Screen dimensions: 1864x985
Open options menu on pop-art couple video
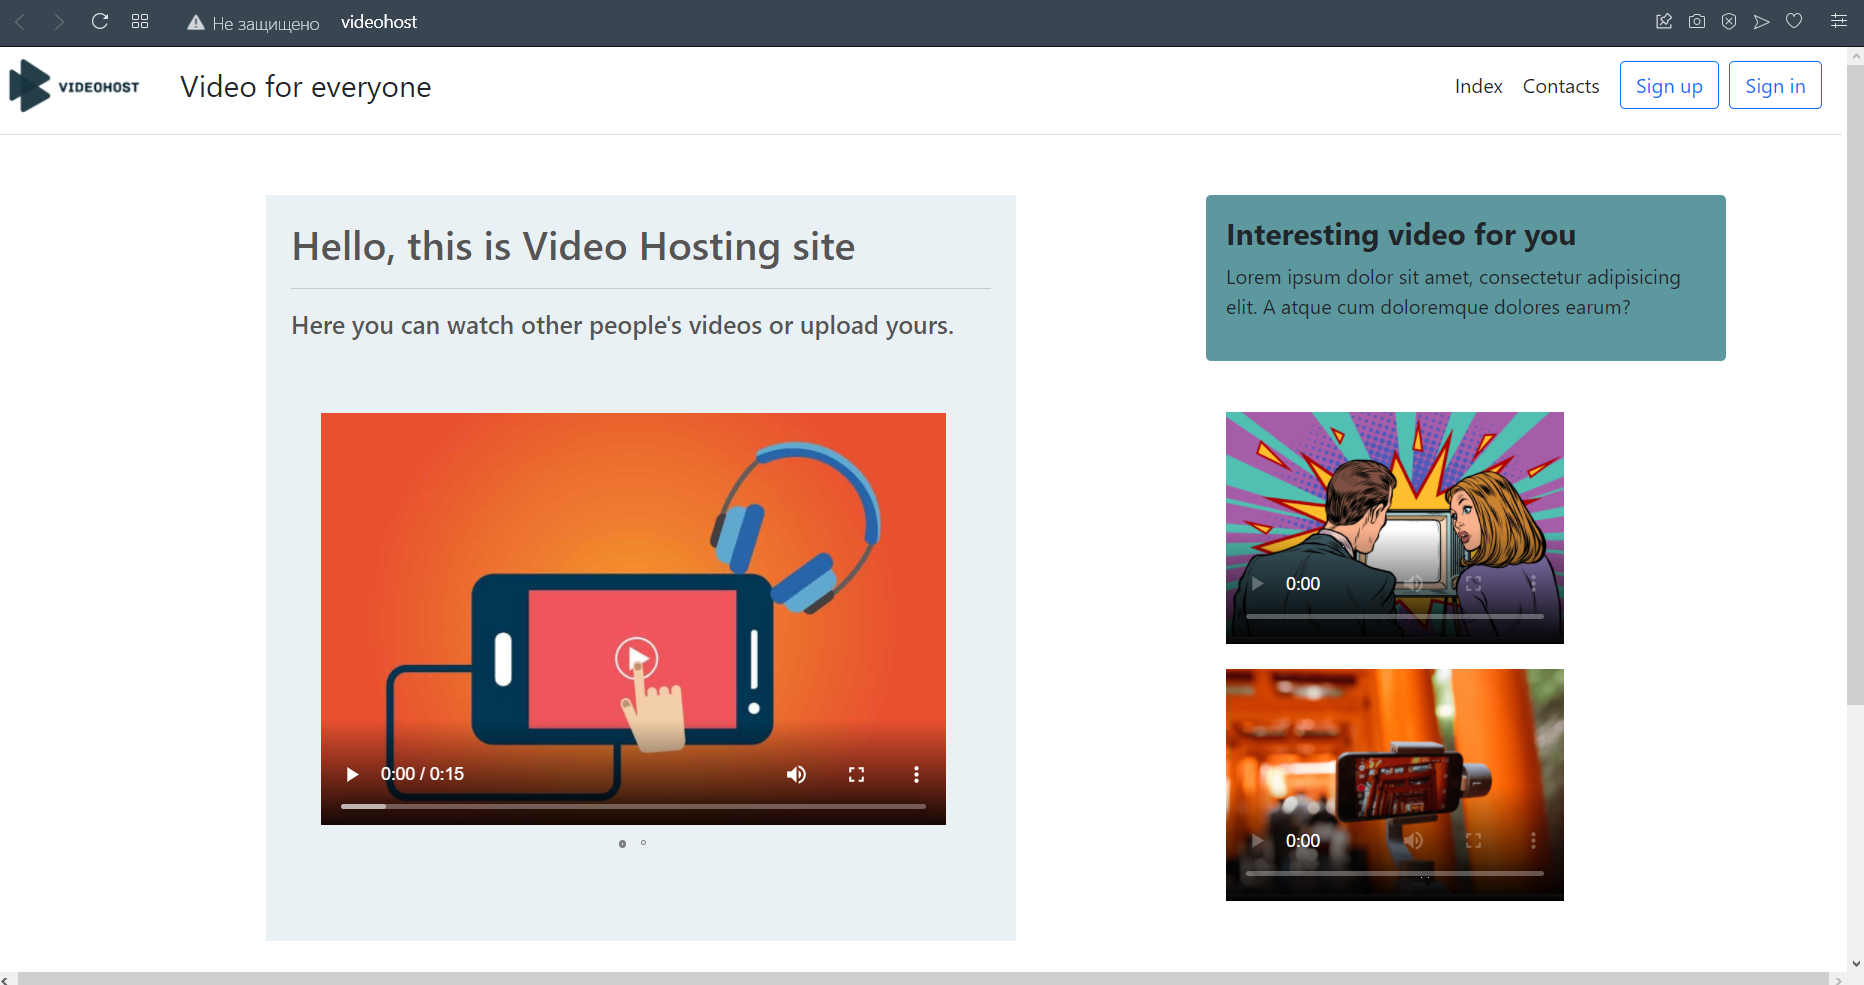(1533, 584)
